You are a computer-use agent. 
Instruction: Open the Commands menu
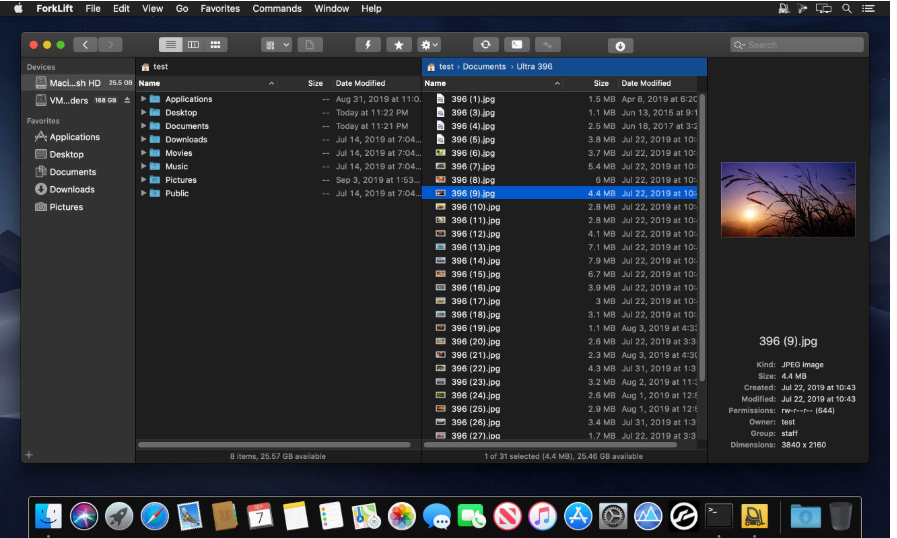point(277,8)
